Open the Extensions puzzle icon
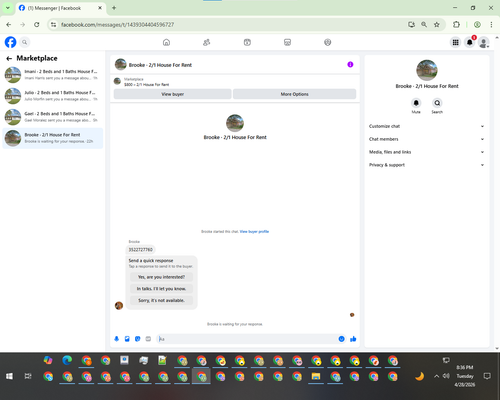Image resolution: width=500 pixels, height=400 pixels. tap(456, 24)
